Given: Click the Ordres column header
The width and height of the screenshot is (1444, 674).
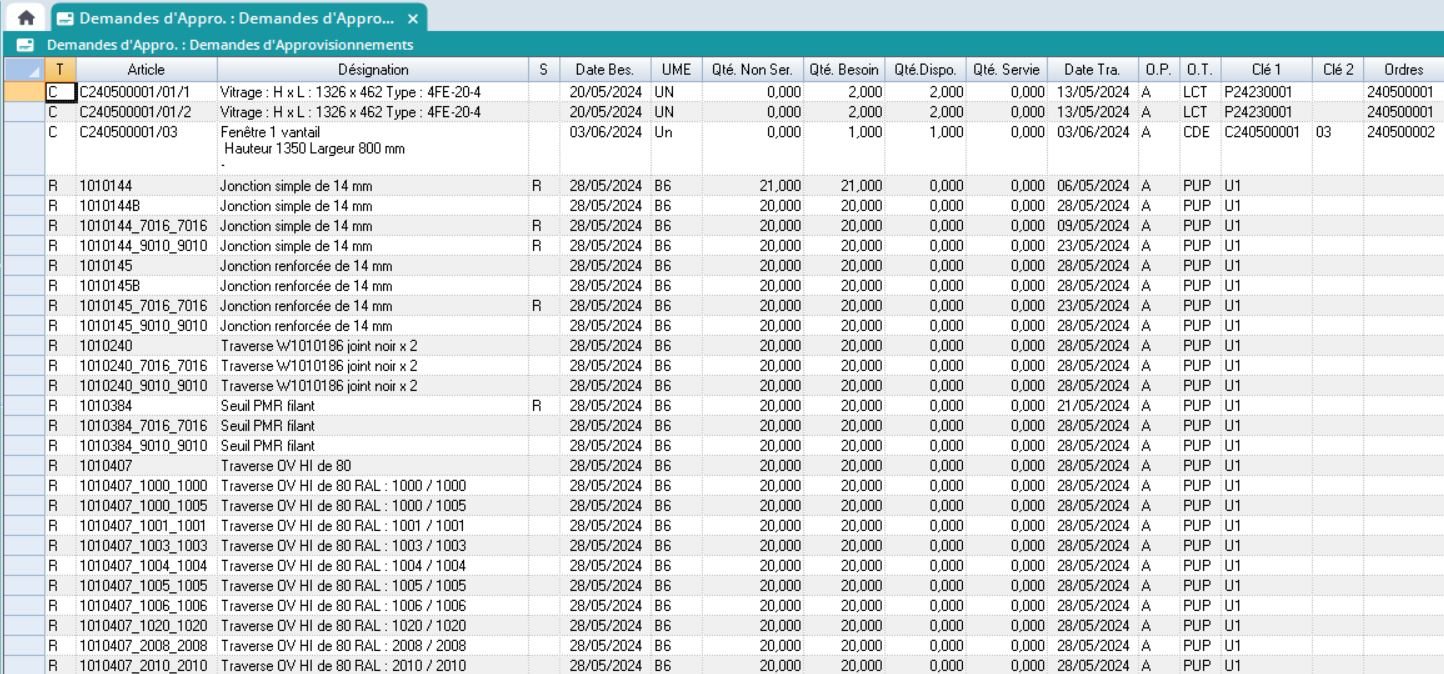Looking at the screenshot, I should coord(1403,70).
